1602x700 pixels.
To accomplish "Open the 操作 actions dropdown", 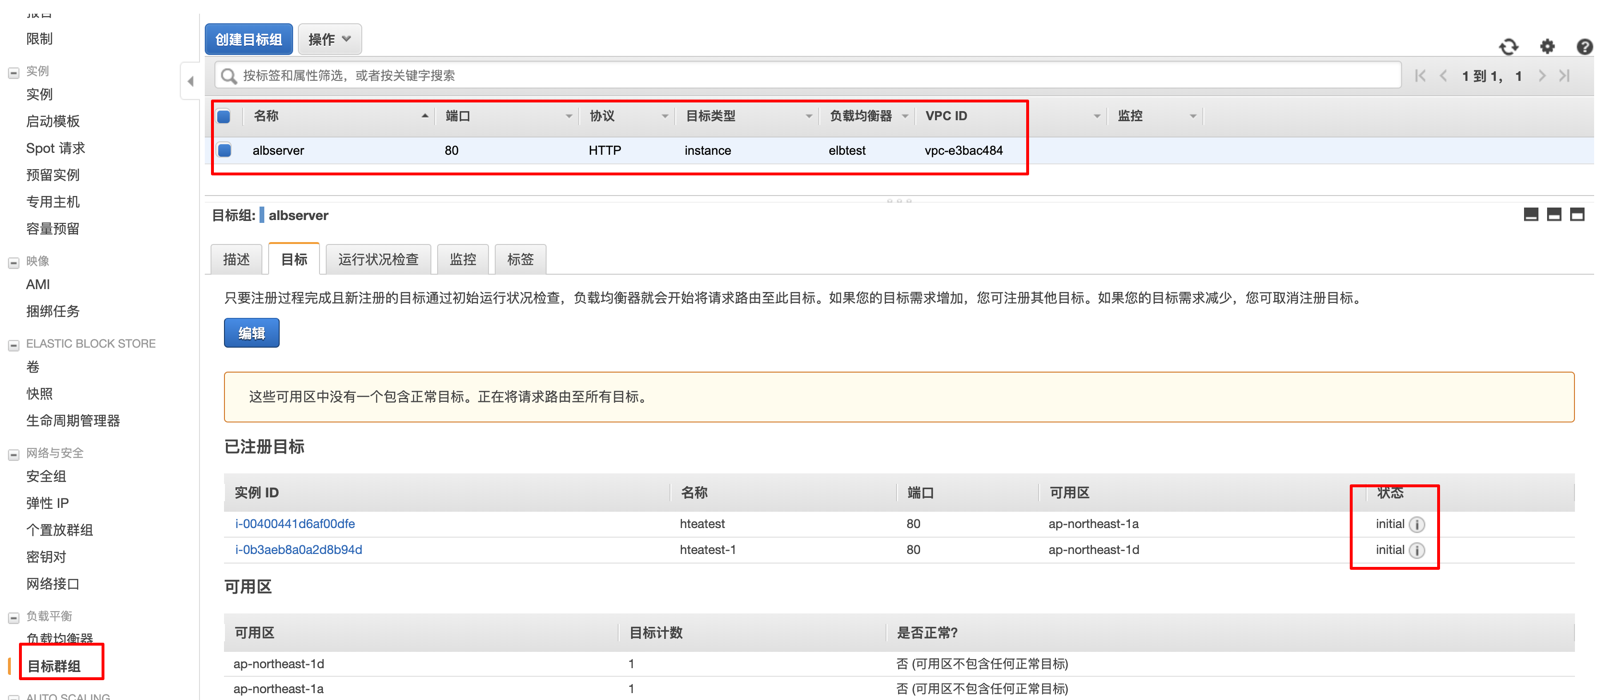I will pyautogui.click(x=329, y=39).
